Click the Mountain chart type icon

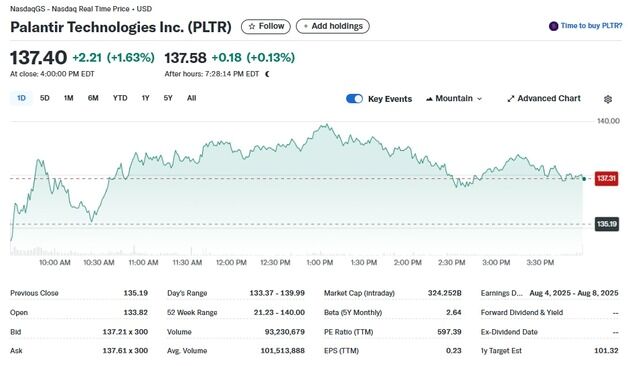tap(429, 99)
